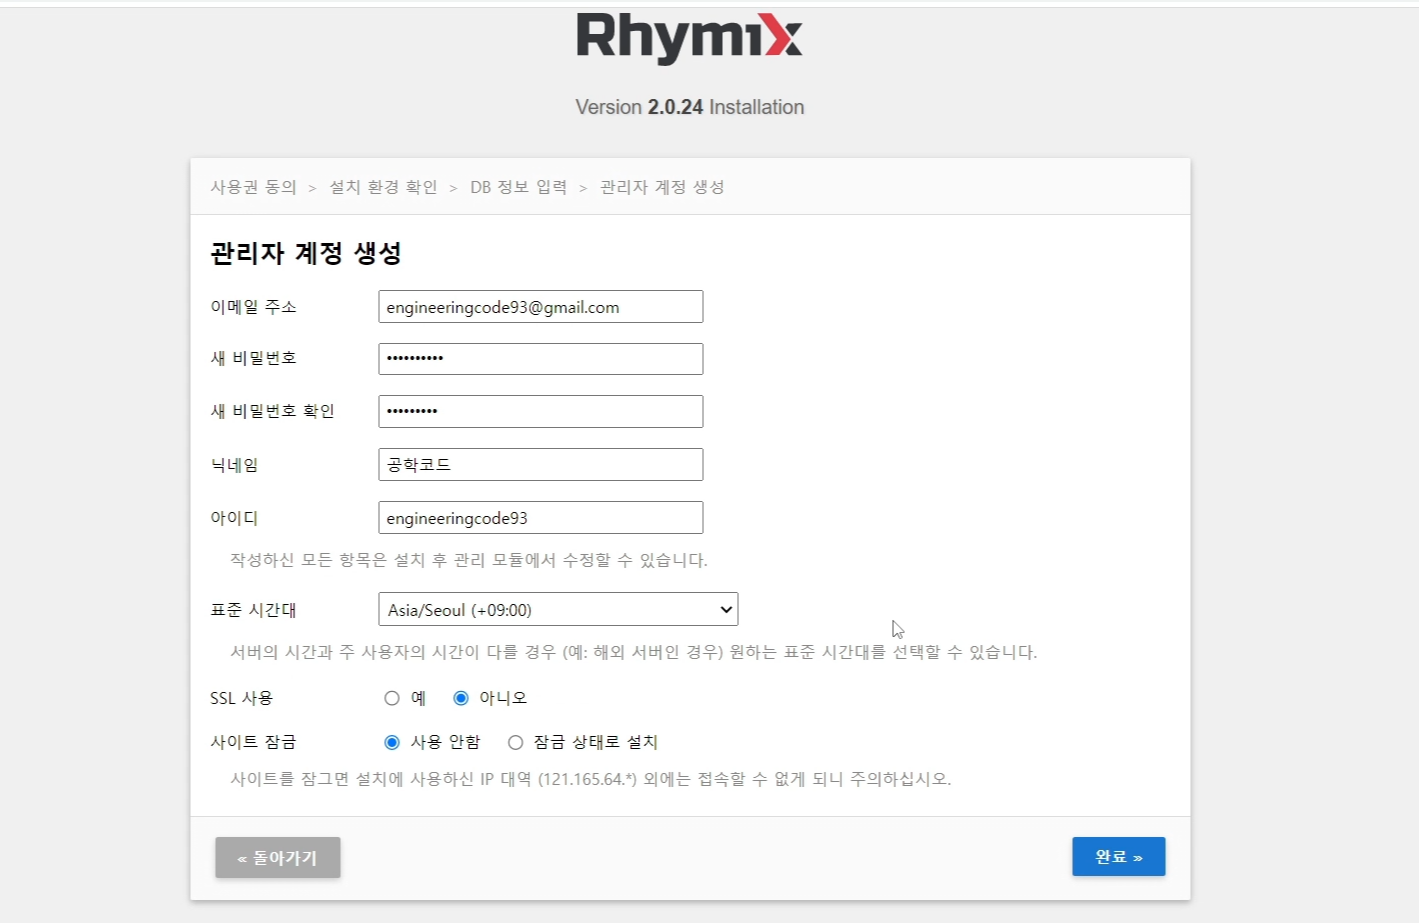Viewport: 1419px width, 923px height.
Task: Click the 사용권 동의 breadcrumb step
Action: (x=253, y=187)
